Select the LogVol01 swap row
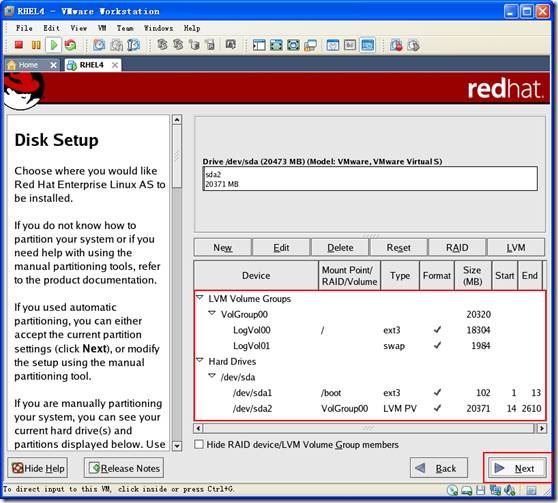Viewport: 558px width, 503px height. (370, 346)
